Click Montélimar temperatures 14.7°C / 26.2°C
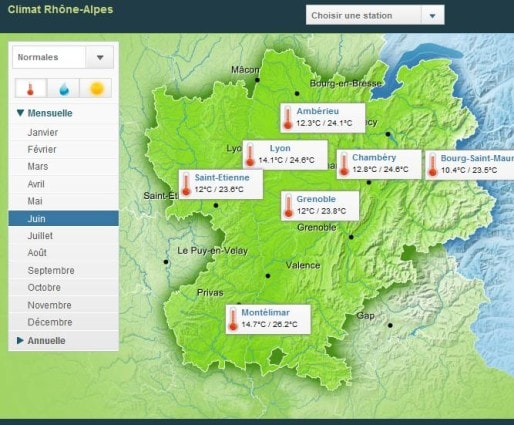Screen dimensions: 514x425 tap(269, 324)
